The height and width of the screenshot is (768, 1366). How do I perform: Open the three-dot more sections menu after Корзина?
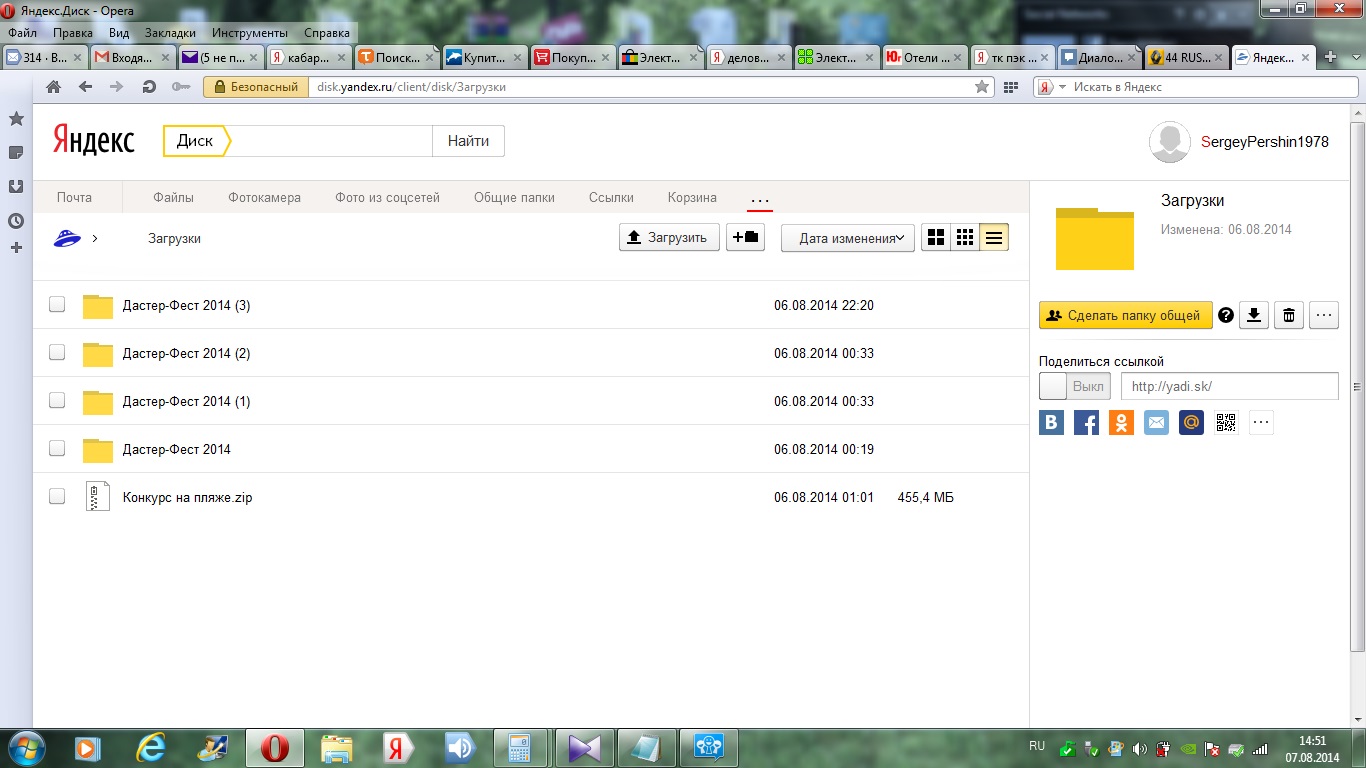(x=760, y=198)
